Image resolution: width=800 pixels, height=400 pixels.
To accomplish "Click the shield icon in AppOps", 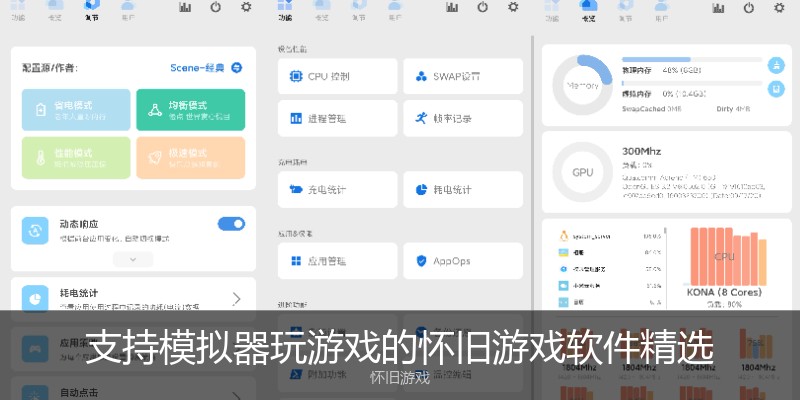I will click(x=421, y=261).
